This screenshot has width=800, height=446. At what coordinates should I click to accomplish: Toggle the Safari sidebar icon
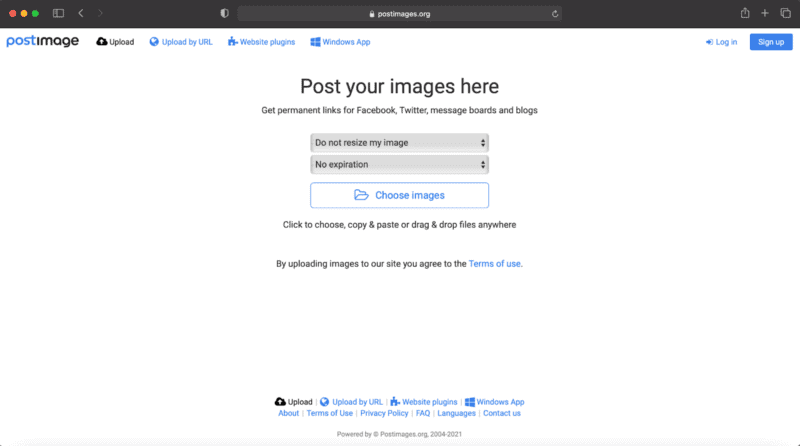59,13
